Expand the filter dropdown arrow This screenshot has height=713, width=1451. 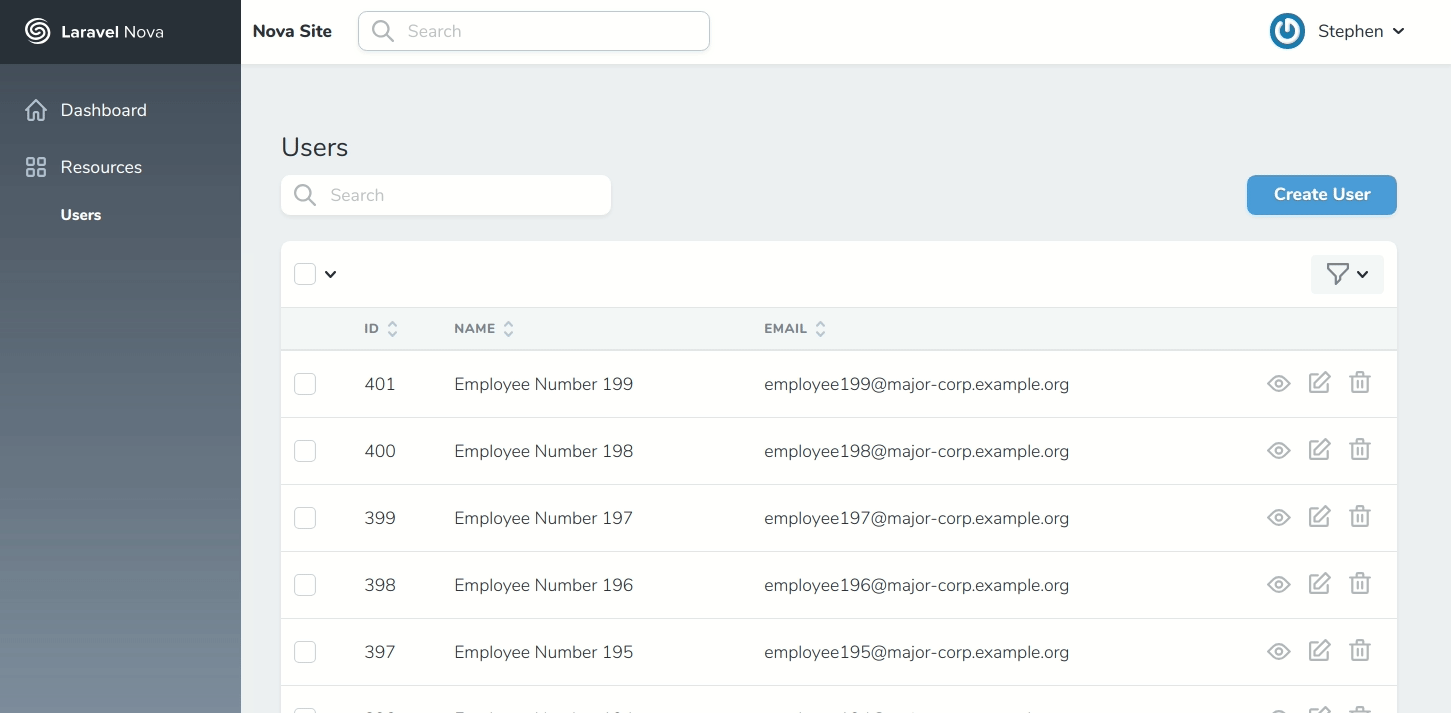pyautogui.click(x=1362, y=274)
